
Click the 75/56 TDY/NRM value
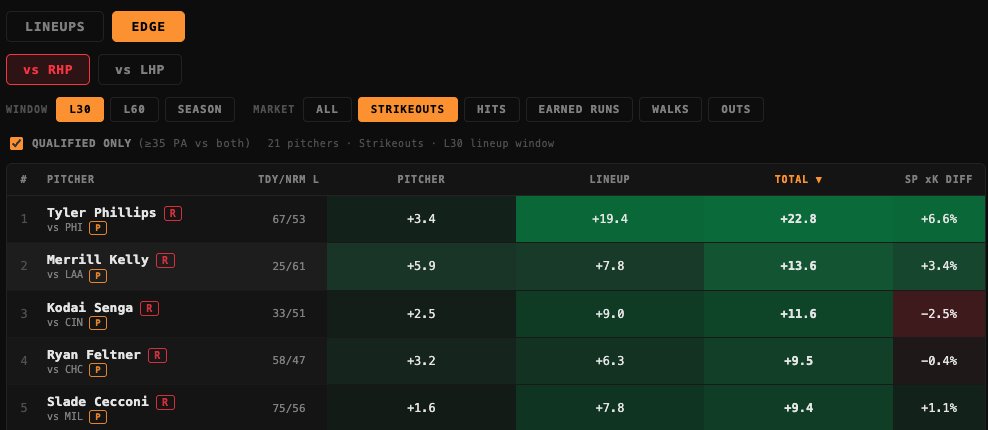coord(289,408)
